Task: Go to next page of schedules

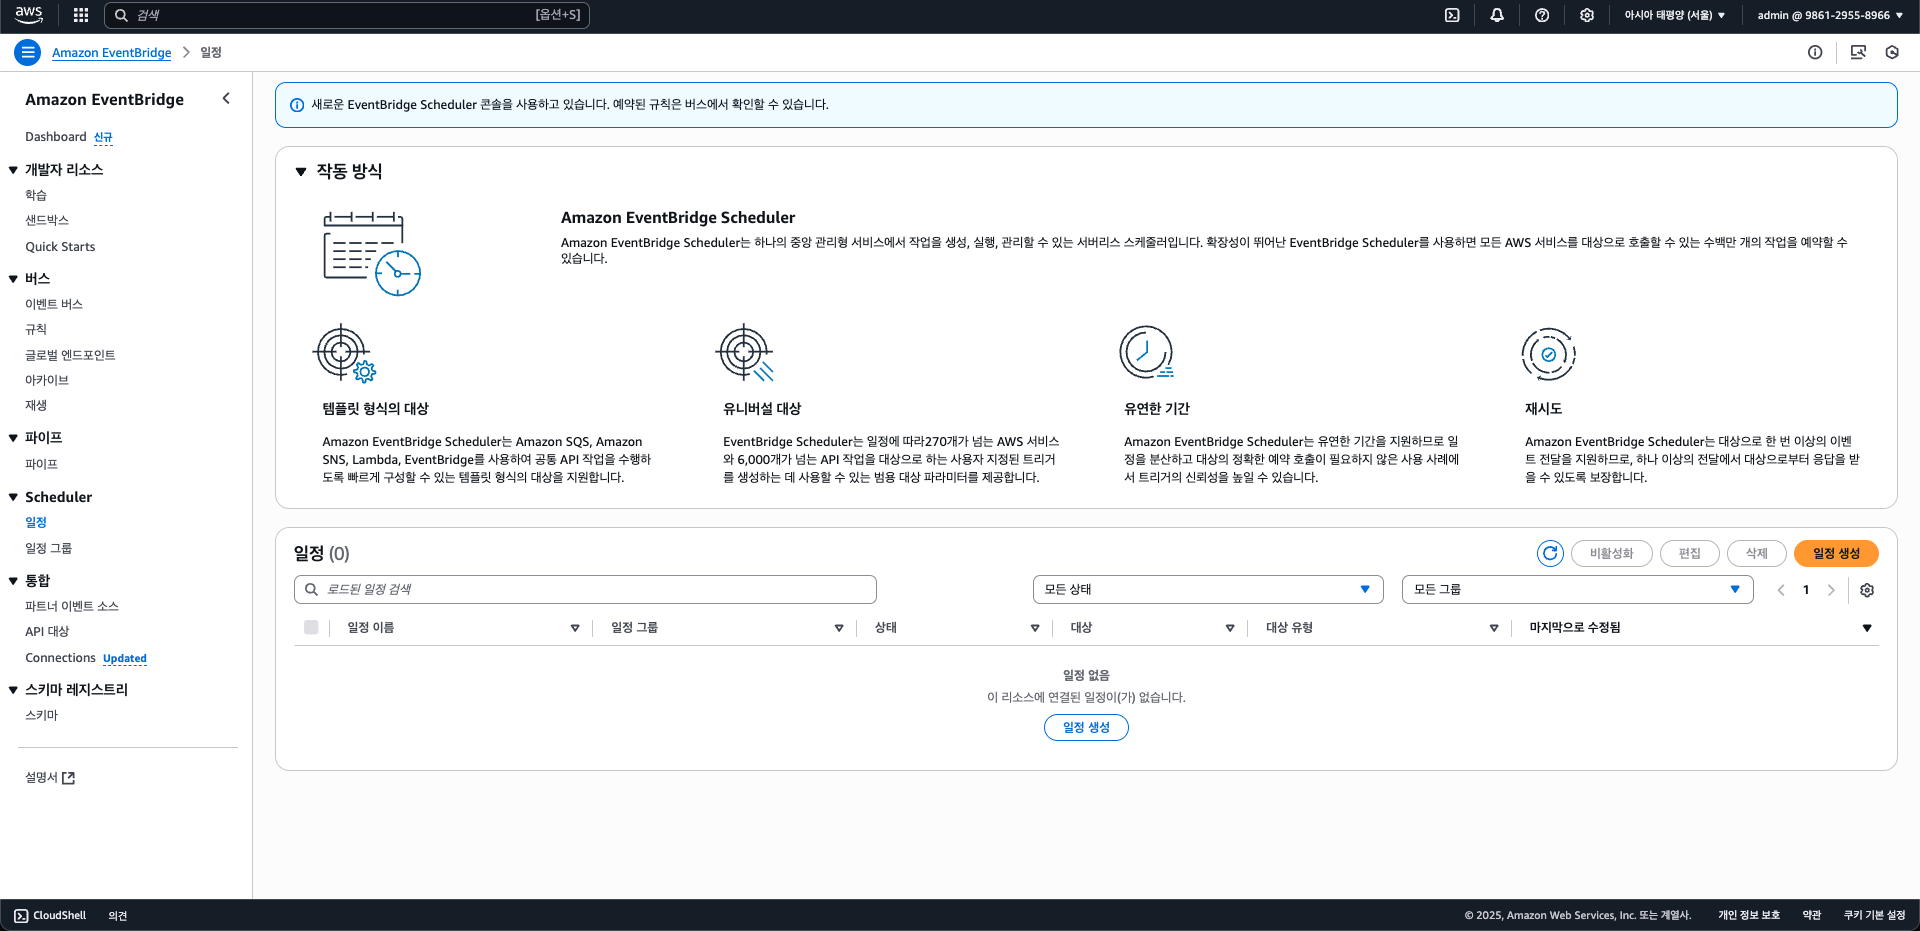Action: point(1831,590)
